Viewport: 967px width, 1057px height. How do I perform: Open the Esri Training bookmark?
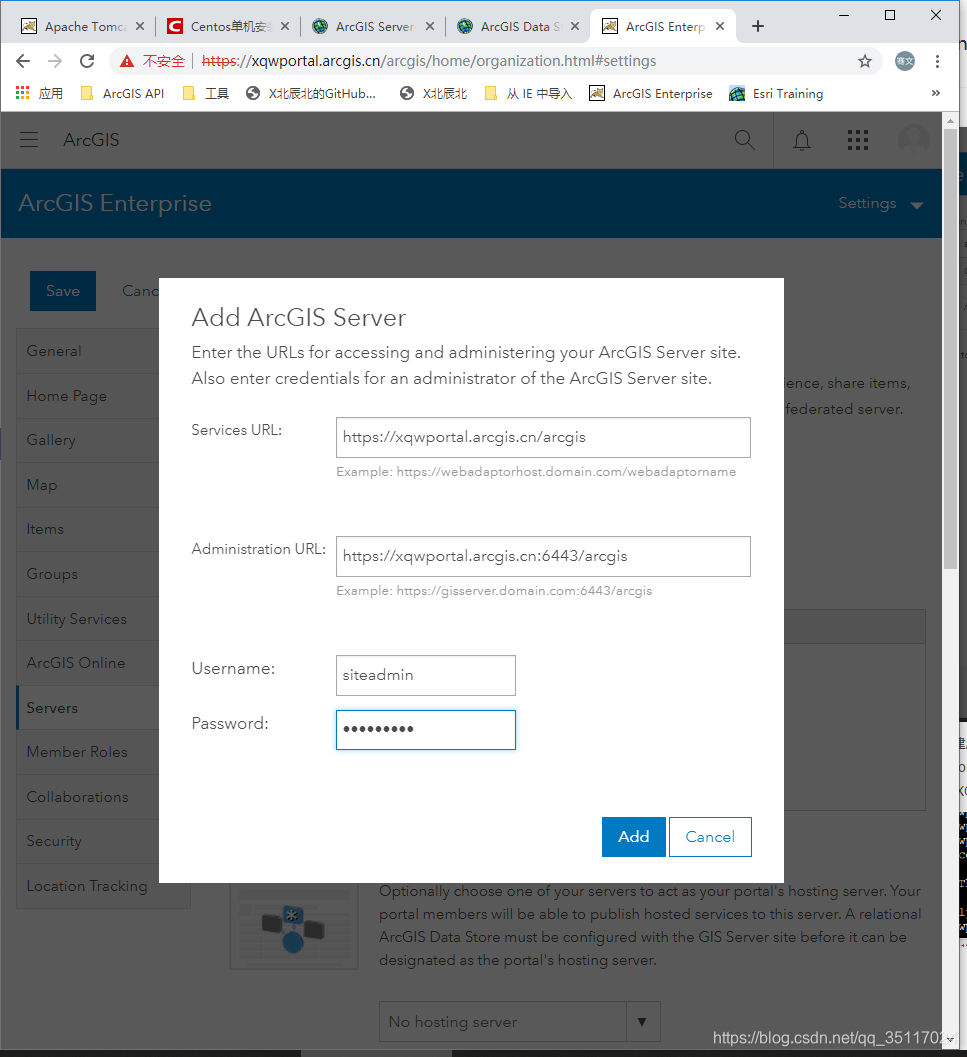776,93
